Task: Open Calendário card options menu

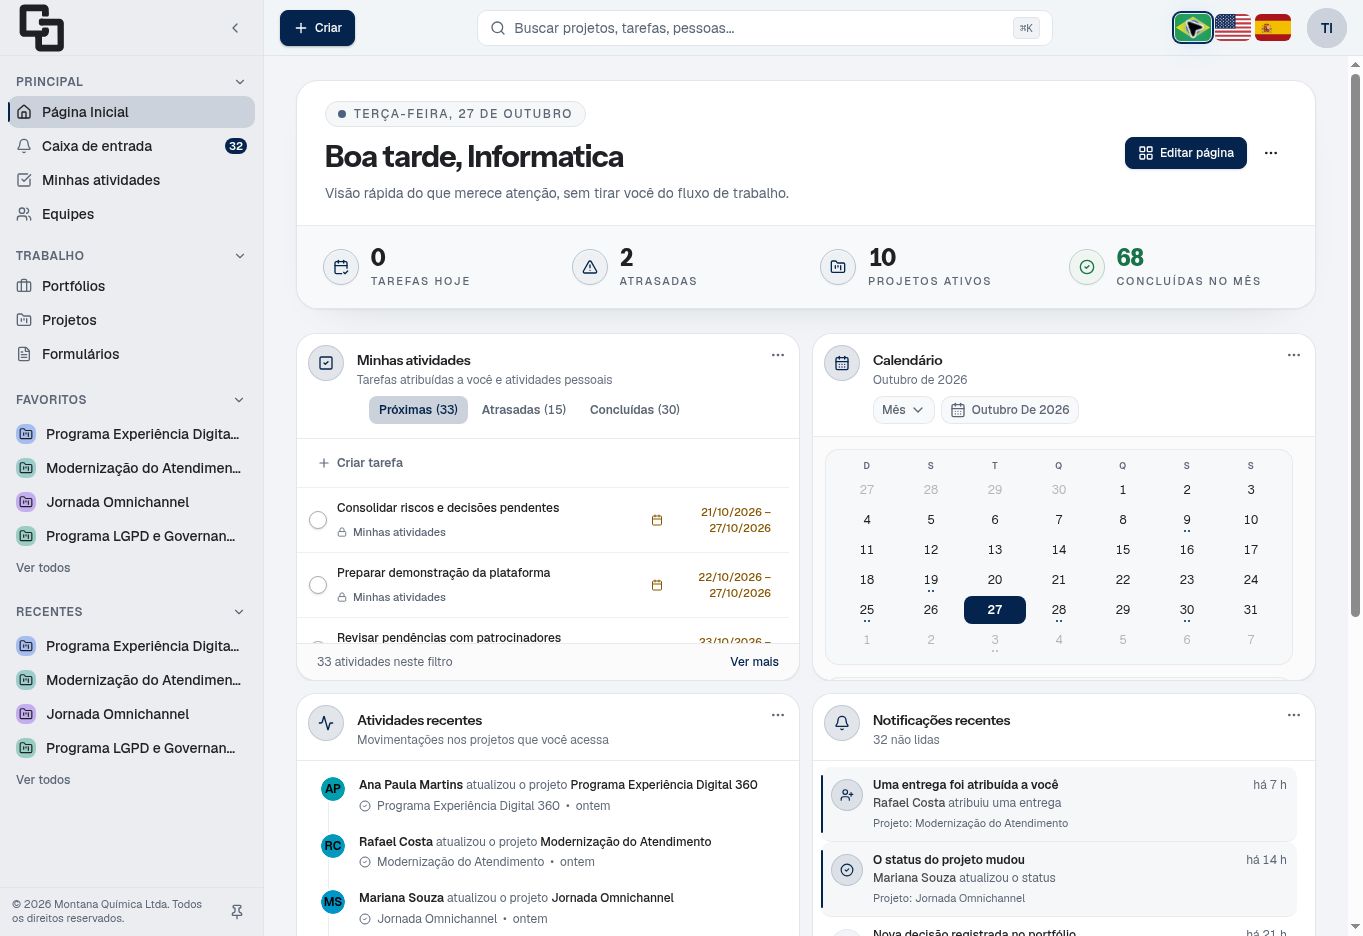Action: point(1294,355)
